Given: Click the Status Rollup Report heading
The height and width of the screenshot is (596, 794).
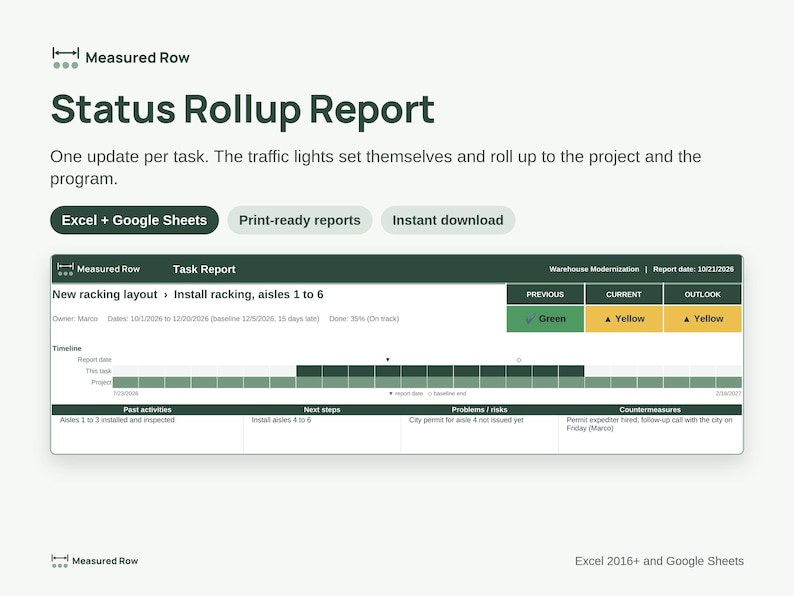Looking at the screenshot, I should point(243,109).
